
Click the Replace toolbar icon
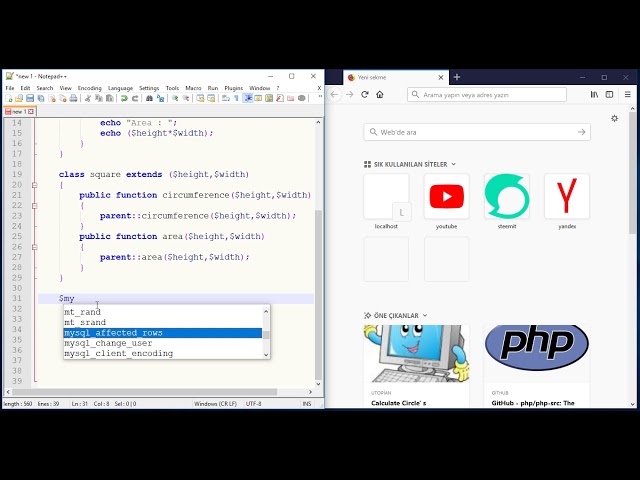click(160, 98)
